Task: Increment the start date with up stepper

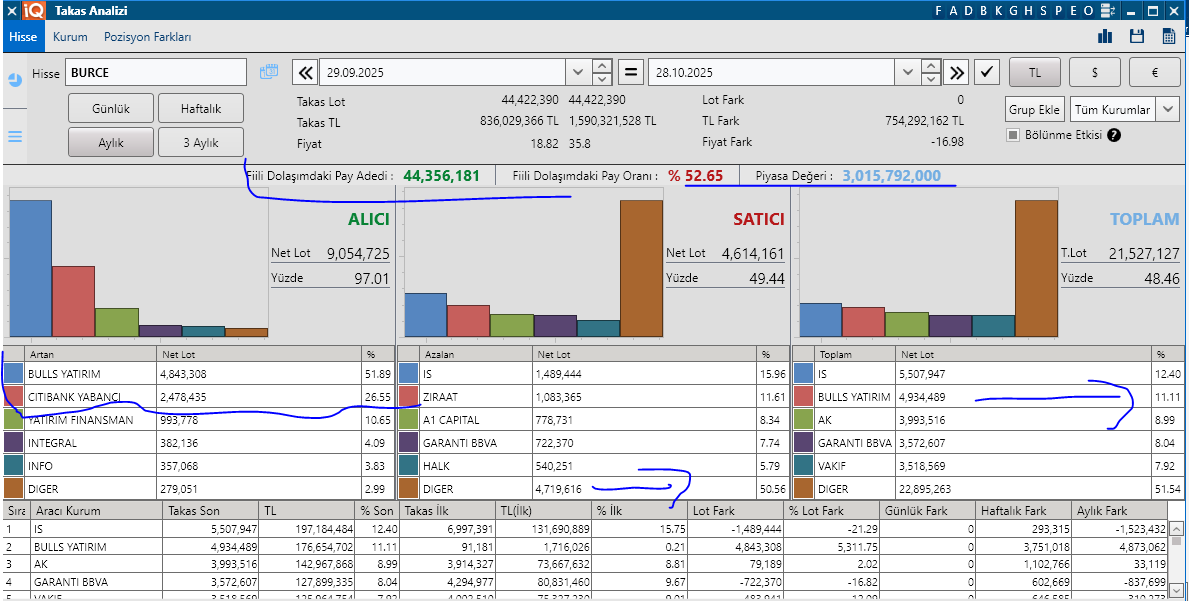Action: [601, 66]
